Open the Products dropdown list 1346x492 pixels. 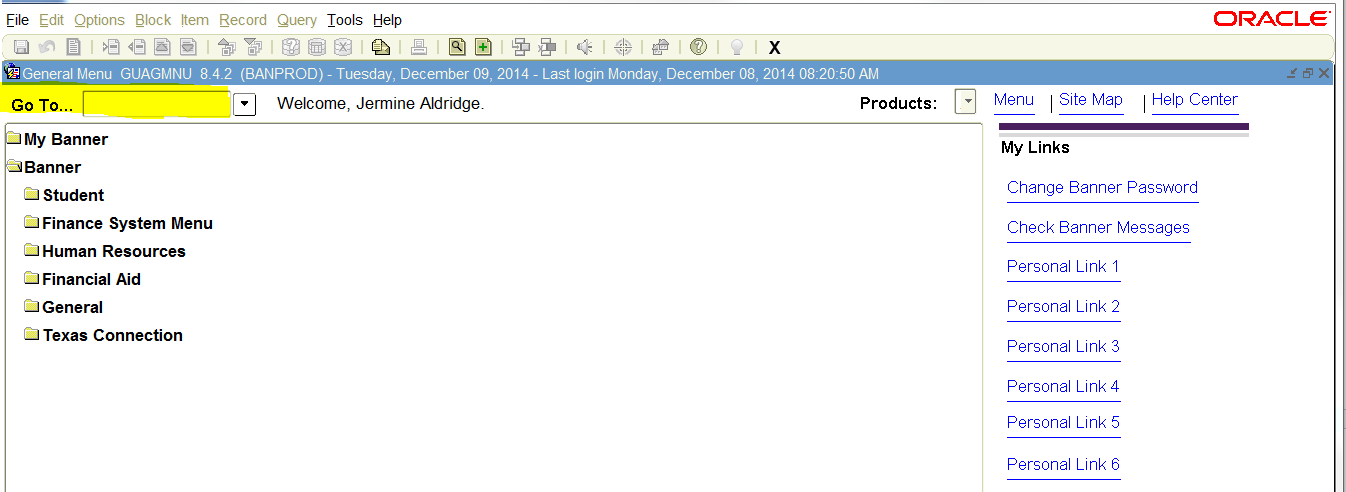coord(965,102)
